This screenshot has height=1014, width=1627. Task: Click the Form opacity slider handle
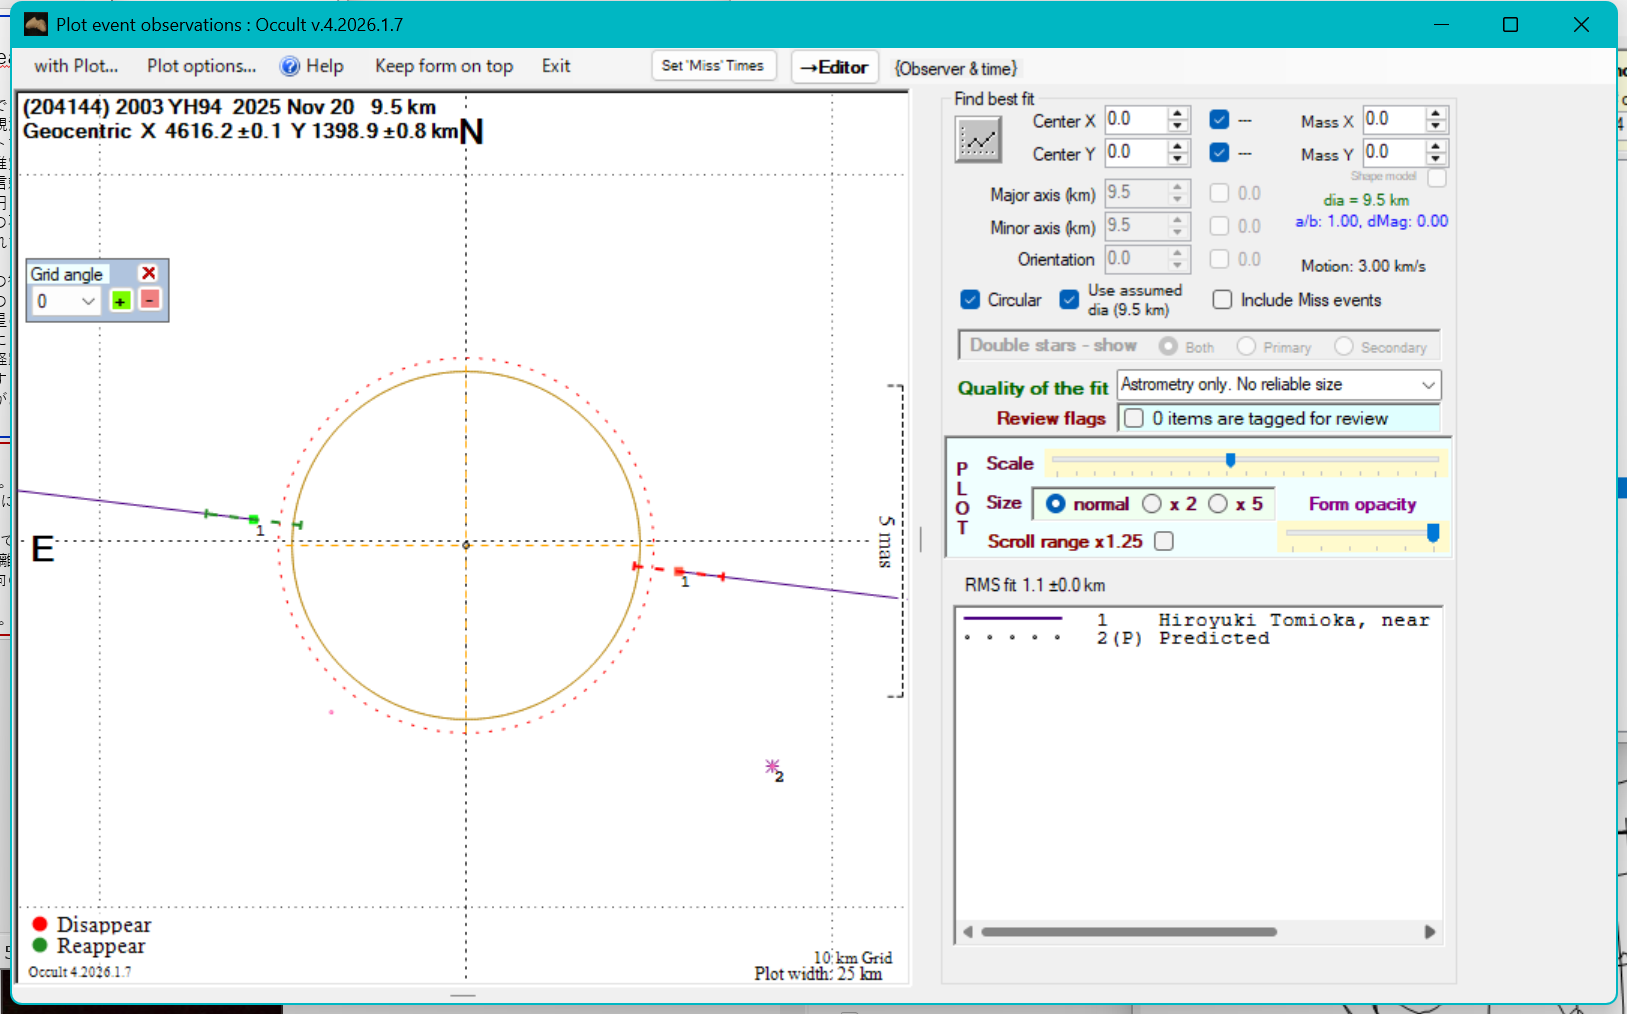[1432, 533]
